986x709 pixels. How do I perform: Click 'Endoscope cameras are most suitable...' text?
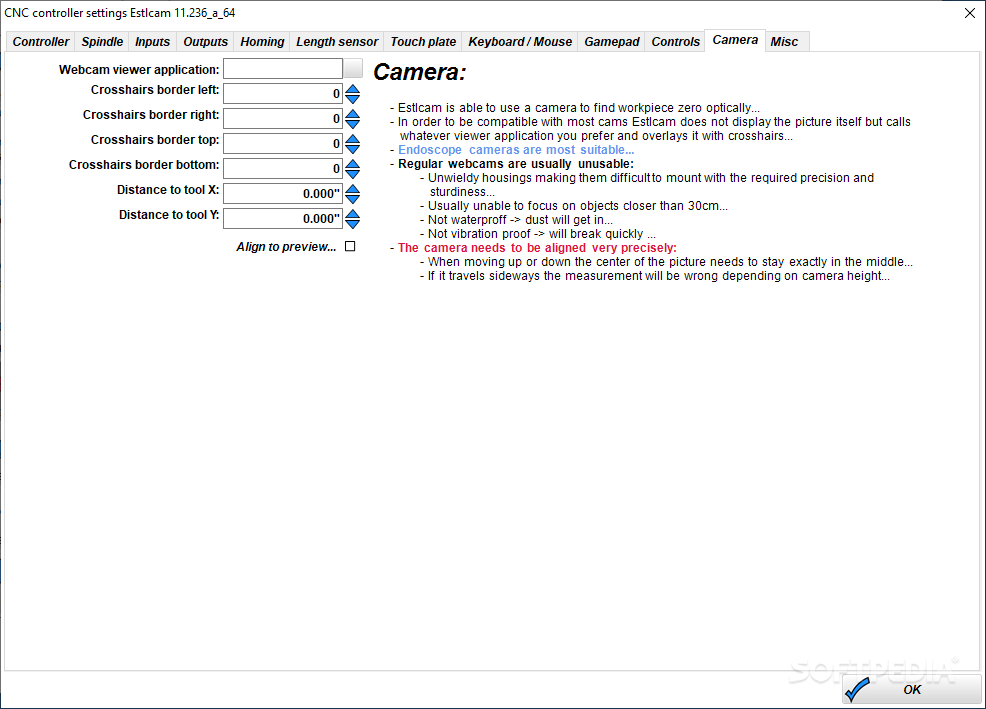point(516,150)
